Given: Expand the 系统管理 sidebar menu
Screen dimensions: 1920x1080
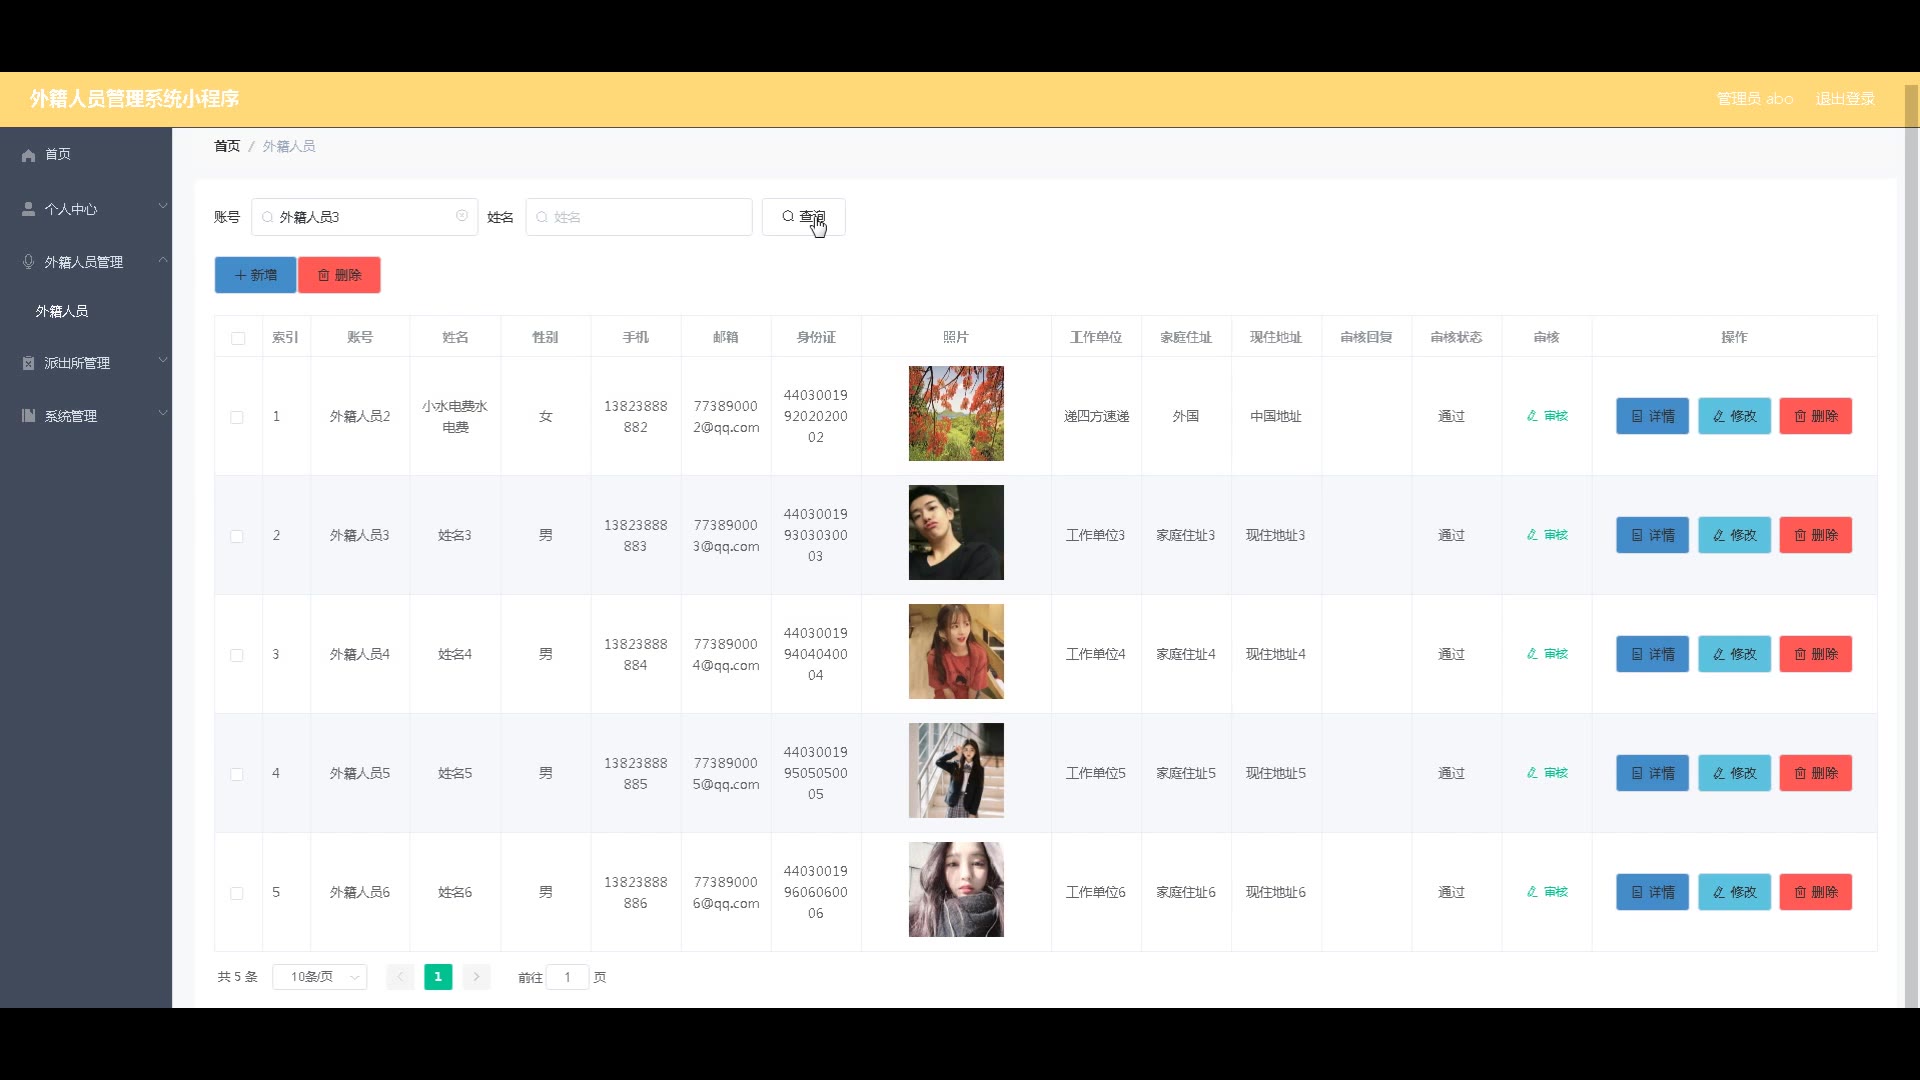Looking at the screenshot, I should click(86, 415).
